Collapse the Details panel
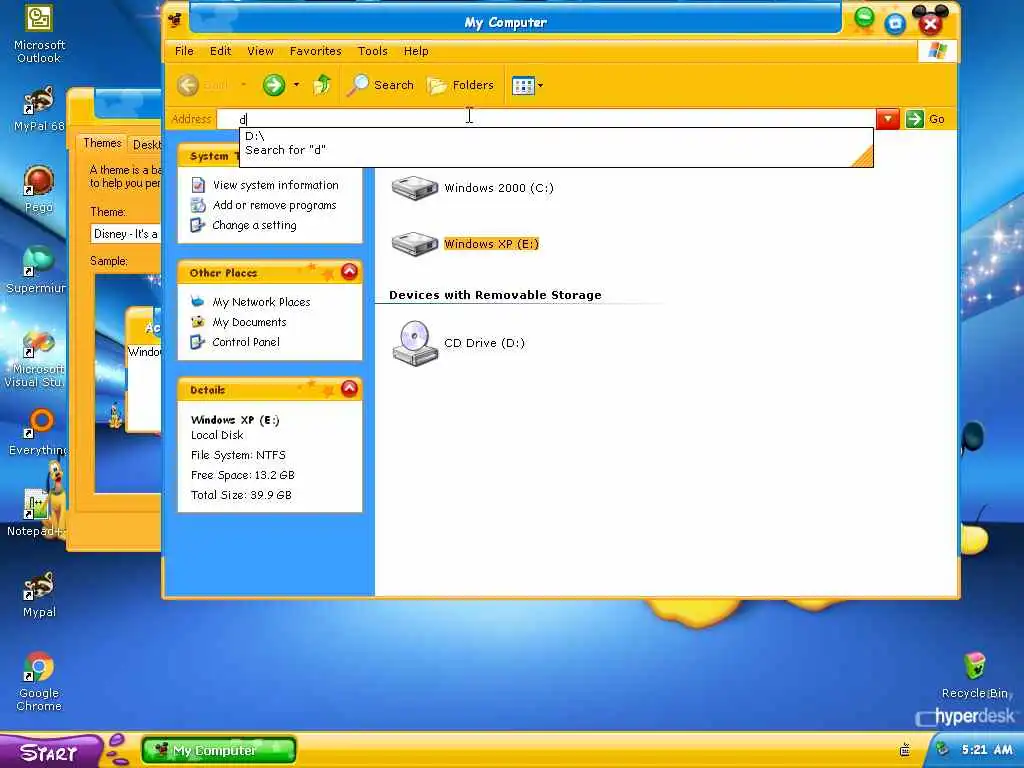The image size is (1024, 768). (349, 389)
